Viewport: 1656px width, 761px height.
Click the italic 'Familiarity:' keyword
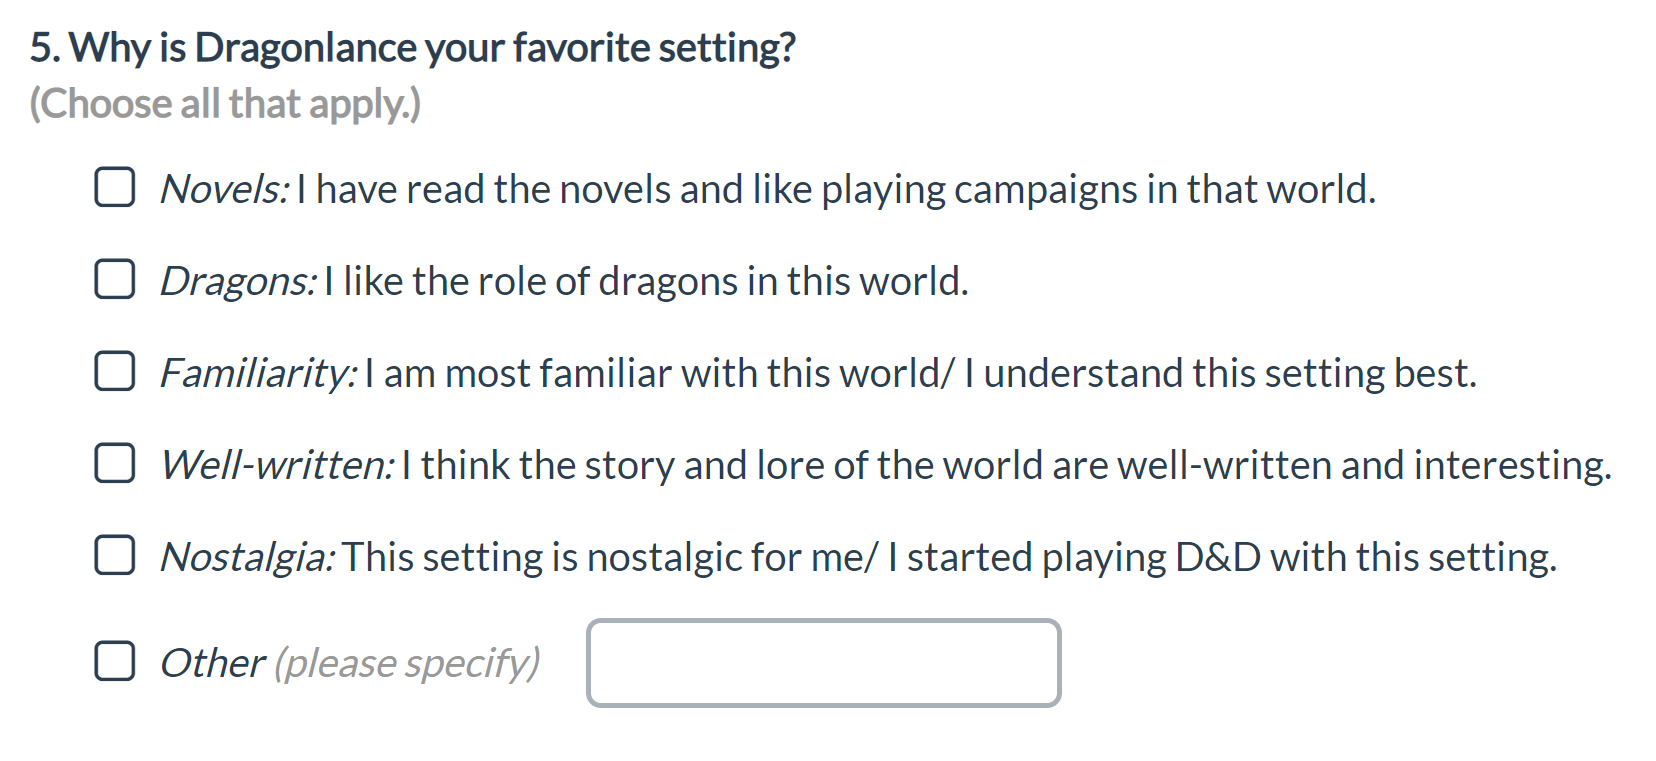pyautogui.click(x=259, y=373)
